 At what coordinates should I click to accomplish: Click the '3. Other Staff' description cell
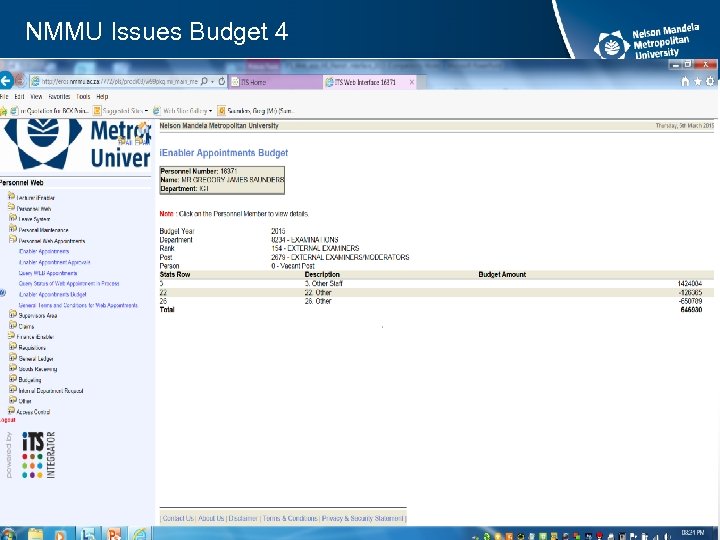[x=324, y=284]
